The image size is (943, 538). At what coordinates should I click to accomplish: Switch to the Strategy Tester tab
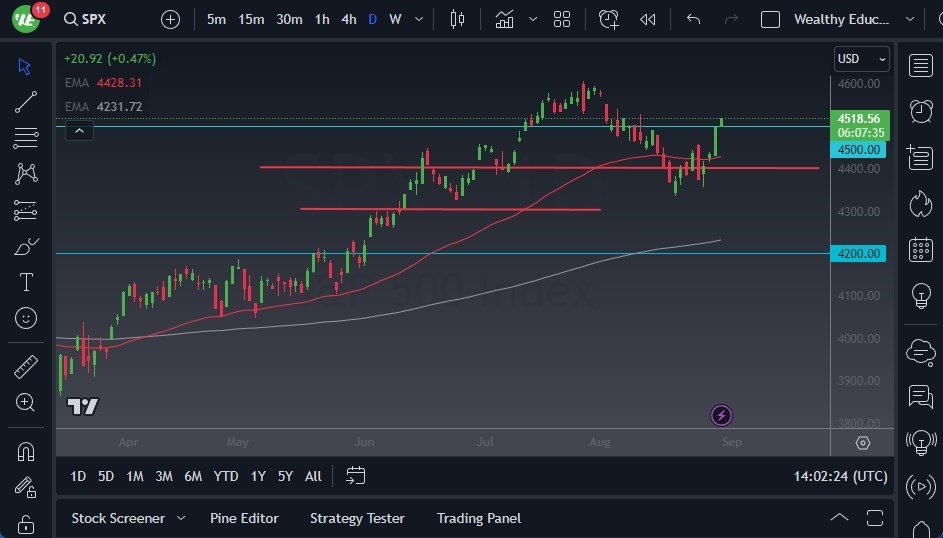tap(357, 518)
